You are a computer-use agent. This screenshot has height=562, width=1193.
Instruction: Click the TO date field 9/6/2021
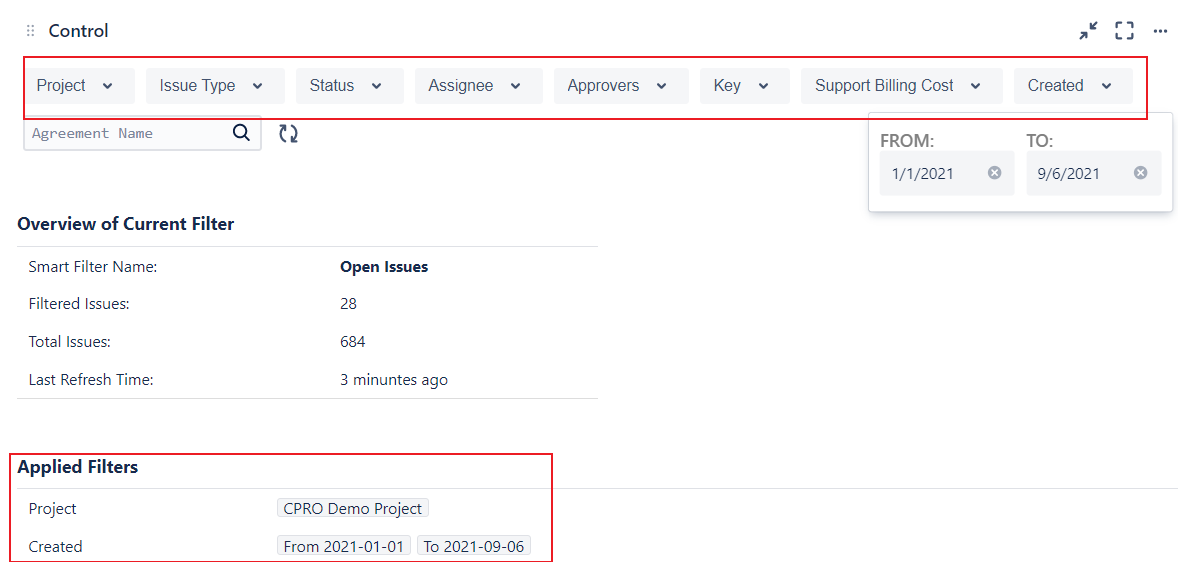click(x=1093, y=173)
